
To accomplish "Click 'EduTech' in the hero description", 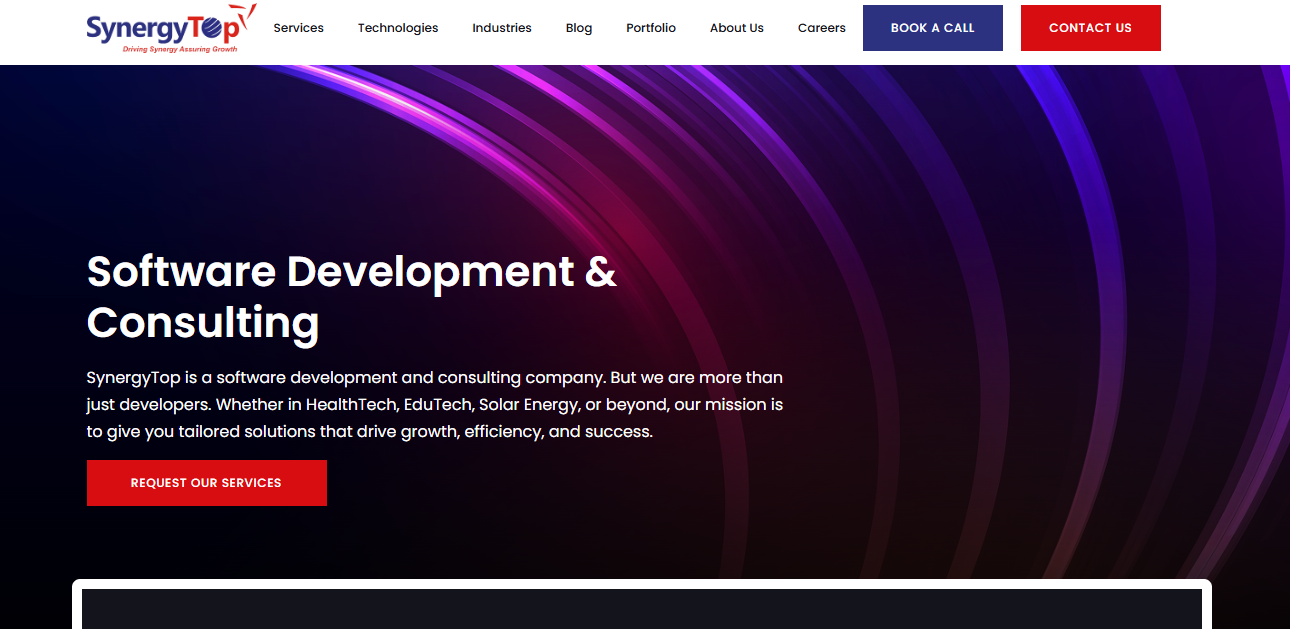I will 436,405.
